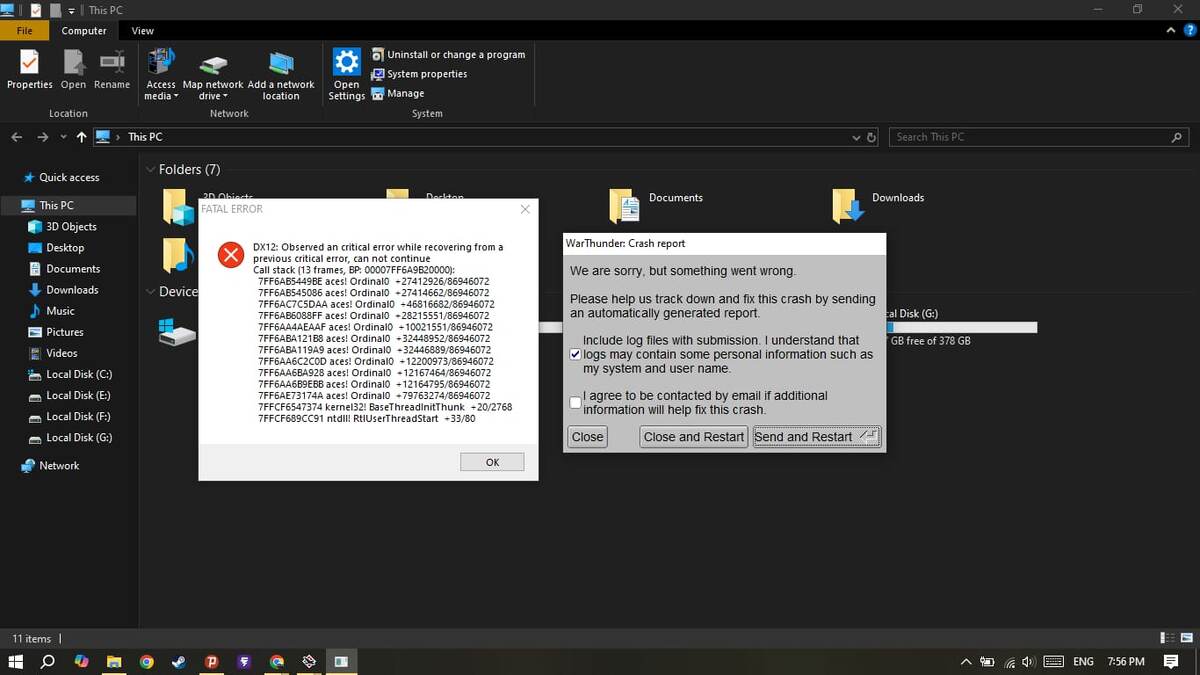Click the Refresh button beside the address bar

point(871,137)
